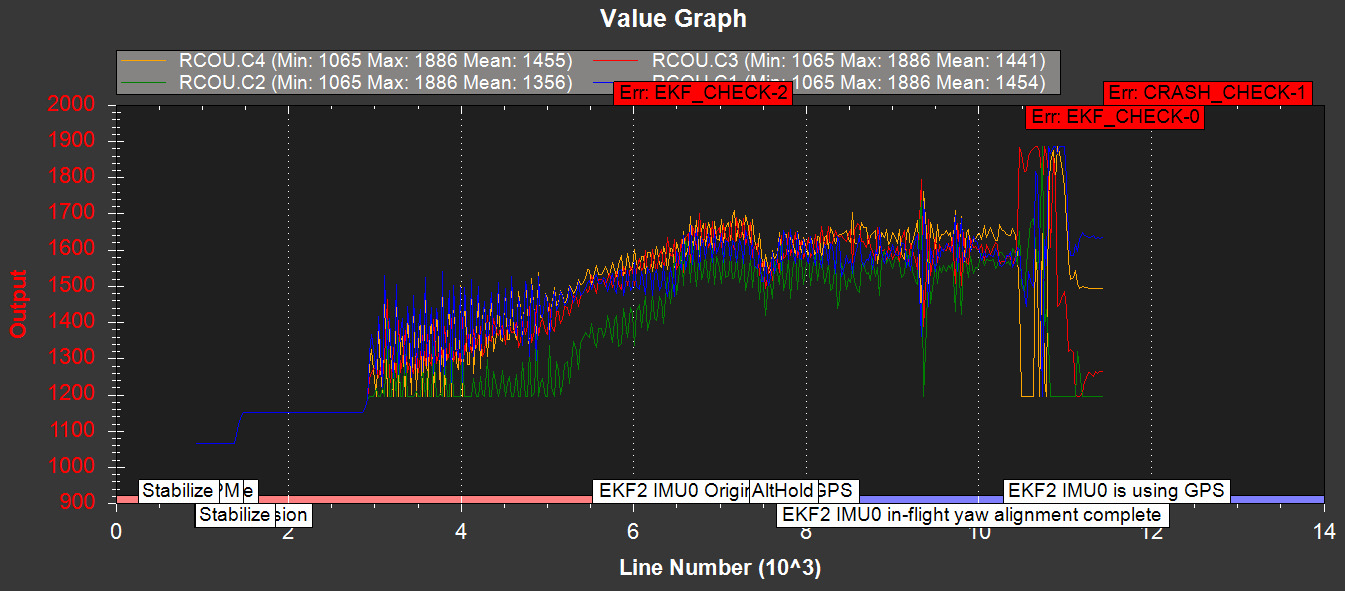Select the Err: CRASH_CHECK-1 marker
This screenshot has width=1345, height=591.
click(1207, 93)
